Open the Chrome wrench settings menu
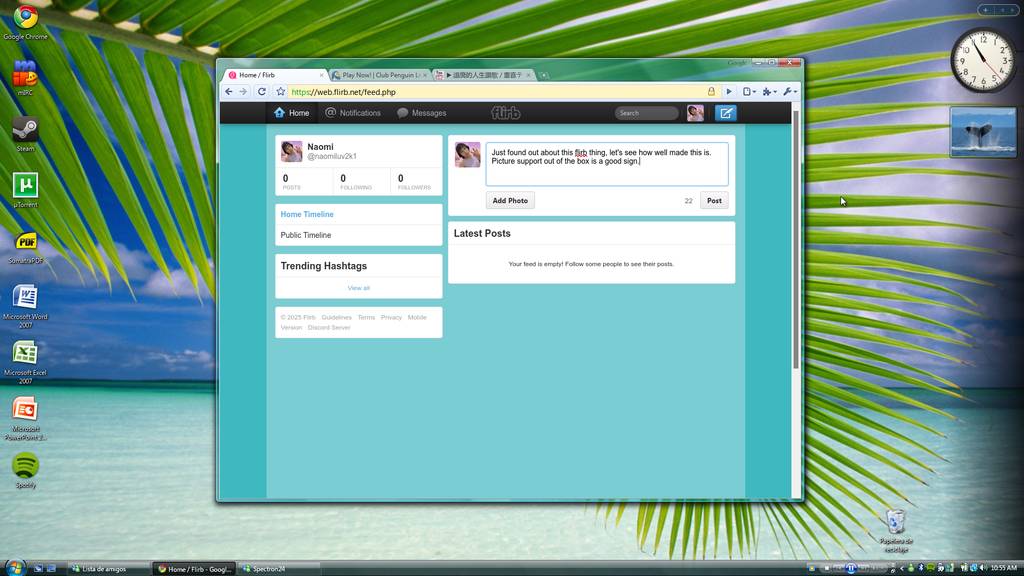 pyautogui.click(x=790, y=92)
